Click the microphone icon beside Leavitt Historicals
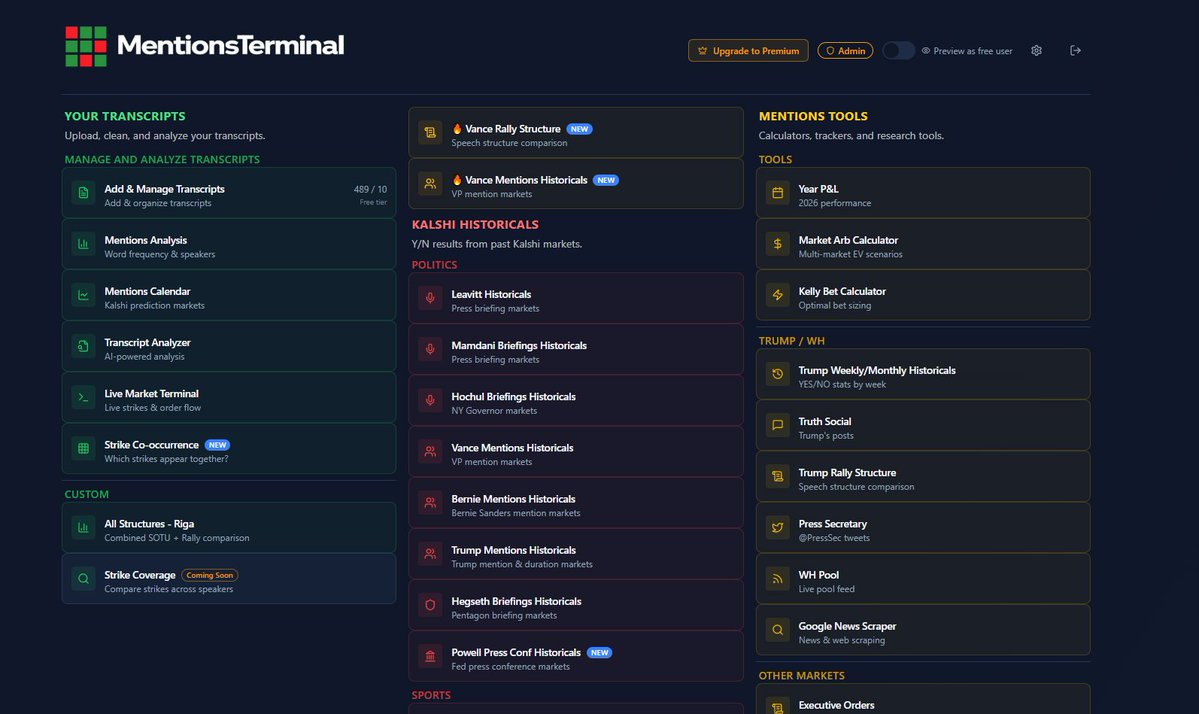This screenshot has width=1199, height=714. (x=431, y=298)
